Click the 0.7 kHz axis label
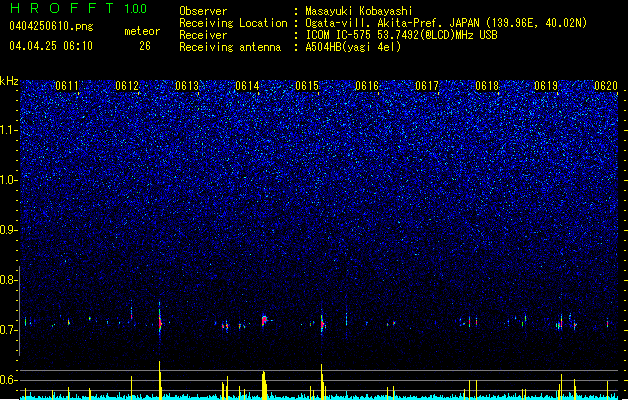This screenshot has height=400, width=629. click(8, 330)
